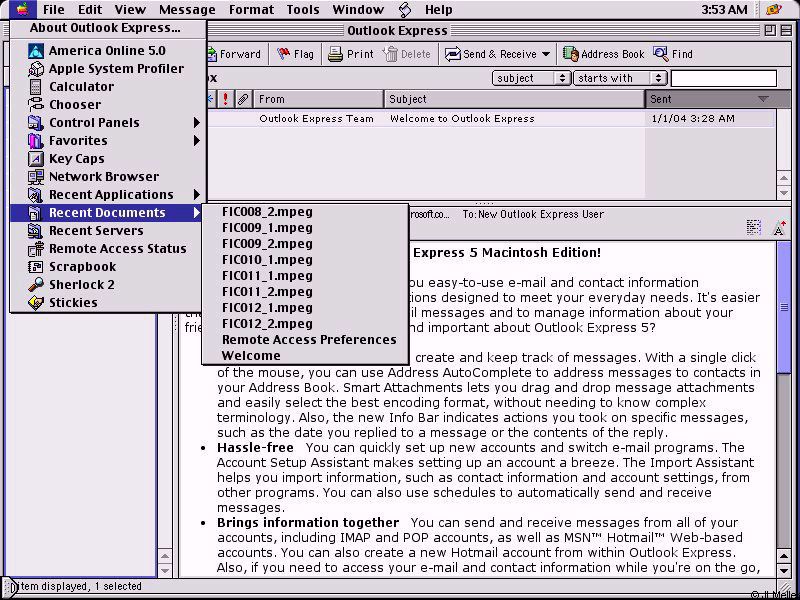Viewport: 800px width, 600px height.
Task: Open the Tools menu in the menu bar
Action: [303, 10]
